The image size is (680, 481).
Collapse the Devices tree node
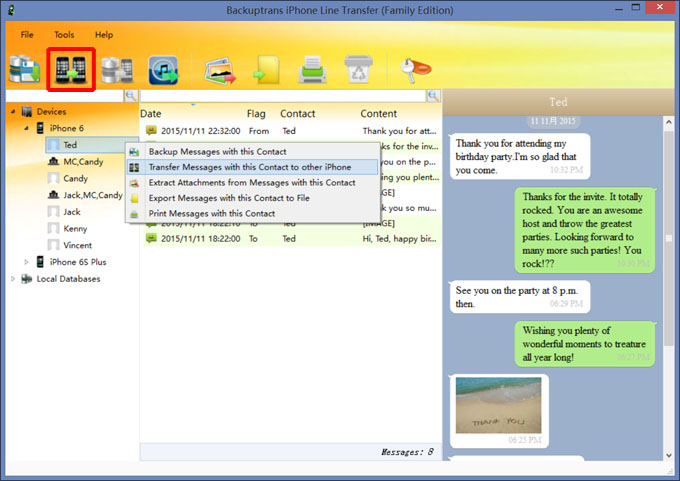(x=13, y=112)
